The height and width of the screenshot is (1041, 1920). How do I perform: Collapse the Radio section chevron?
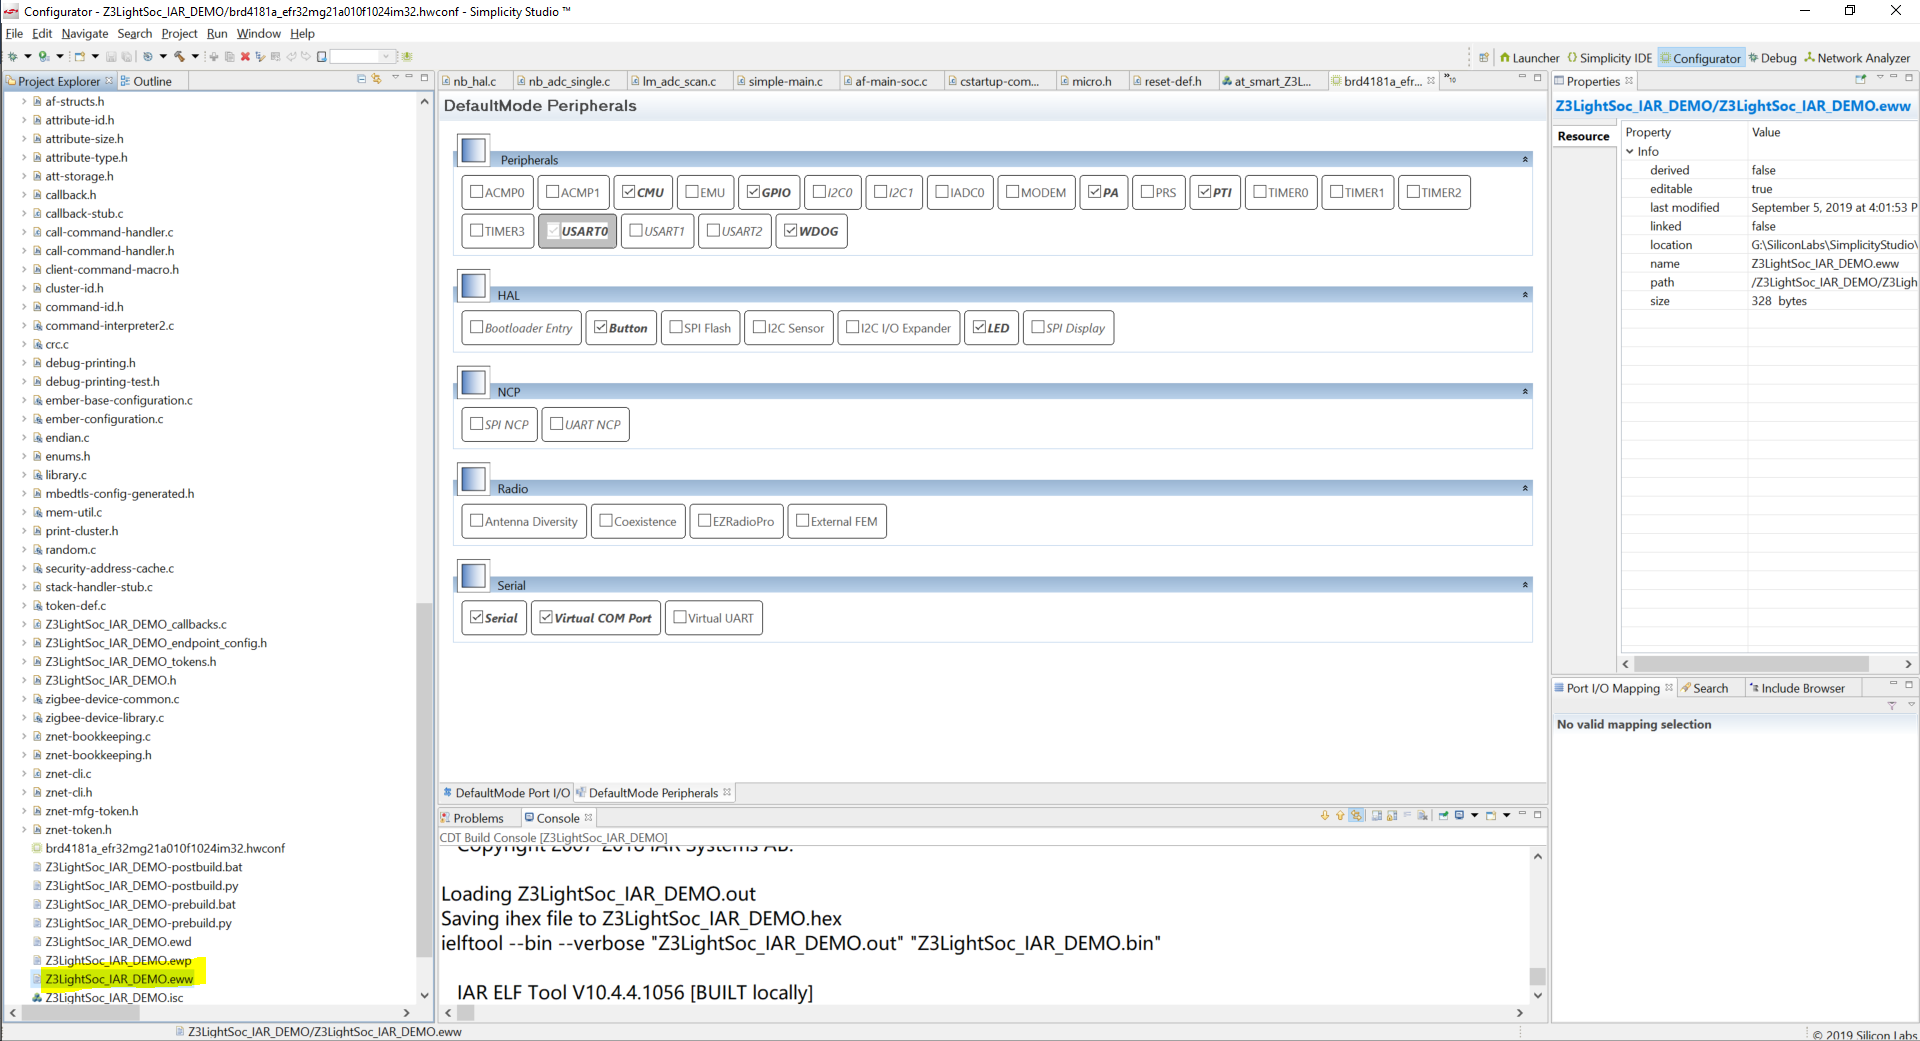(1524, 488)
